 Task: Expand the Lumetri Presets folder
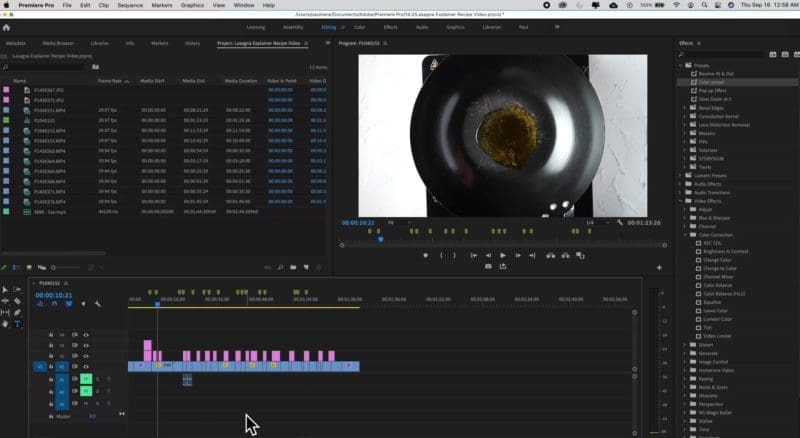click(681, 176)
